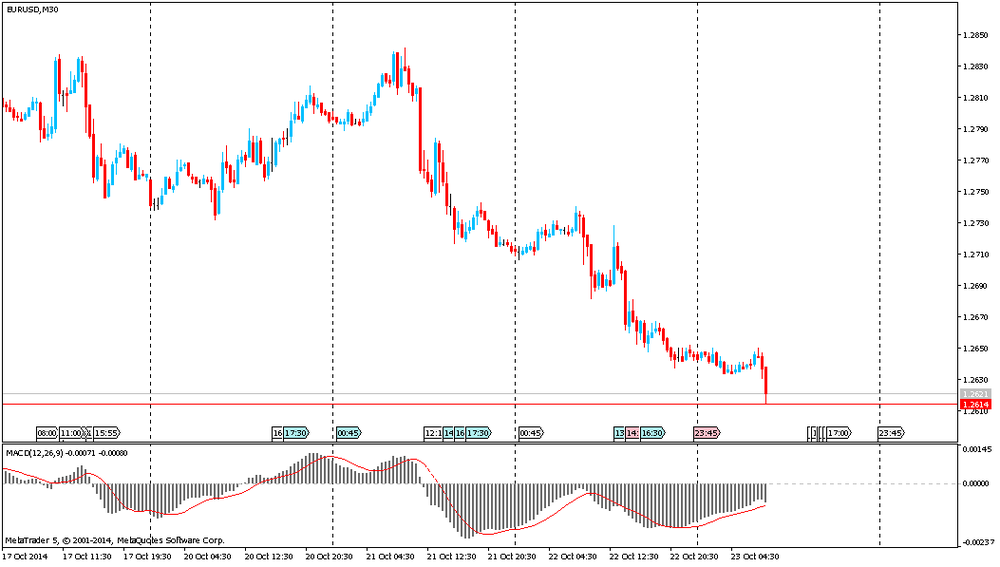Select the red horizontal price line
This screenshot has height=567, width=1000.
click(480, 404)
